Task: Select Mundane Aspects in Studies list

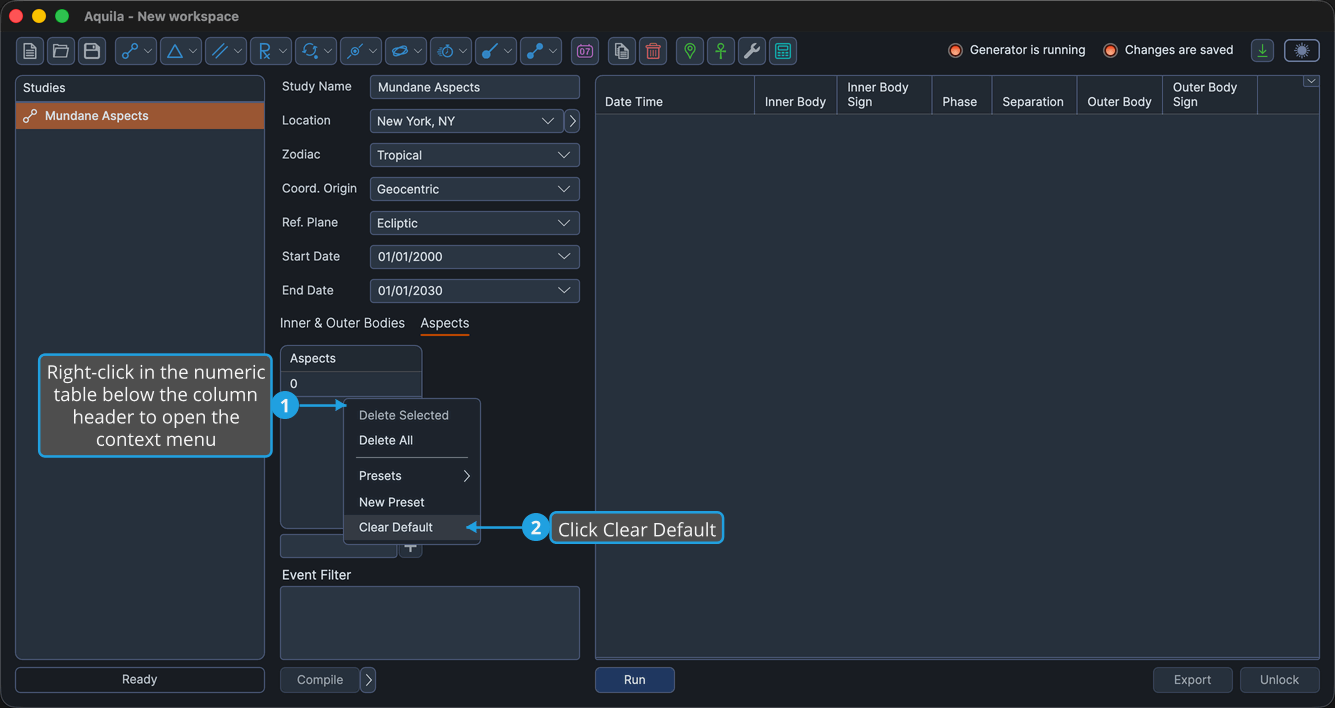Action: pyautogui.click(x=140, y=116)
